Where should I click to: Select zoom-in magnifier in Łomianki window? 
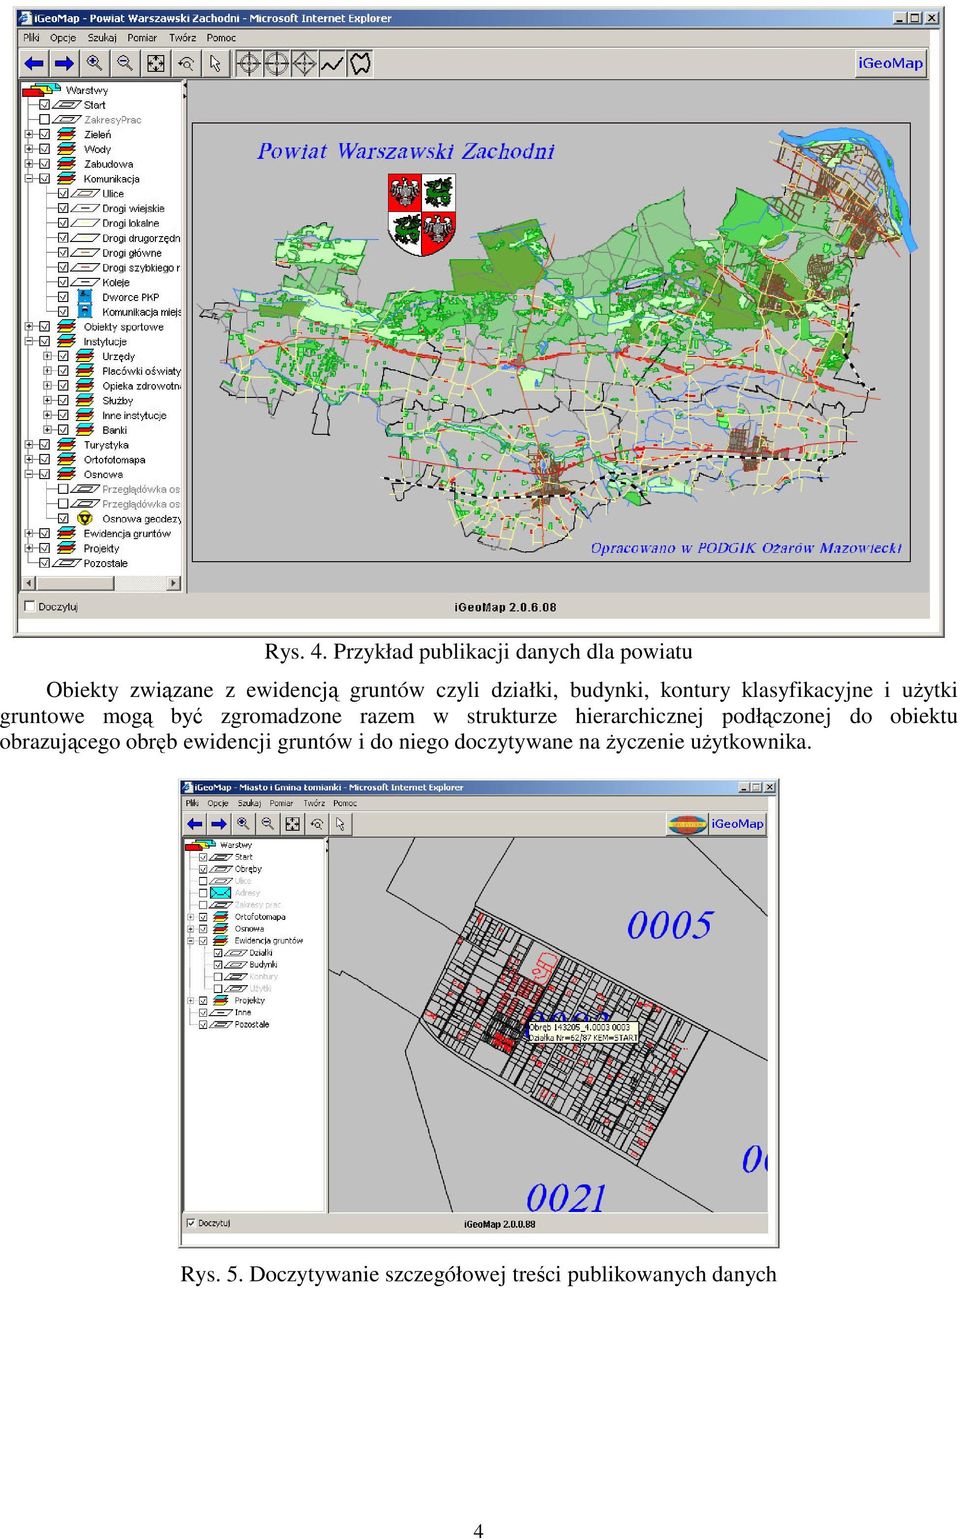coord(243,824)
